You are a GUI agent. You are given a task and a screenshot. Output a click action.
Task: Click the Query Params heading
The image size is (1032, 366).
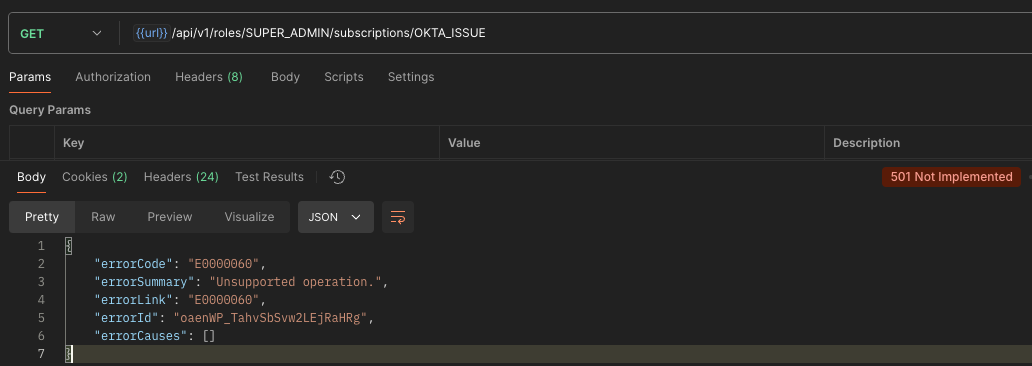point(50,110)
